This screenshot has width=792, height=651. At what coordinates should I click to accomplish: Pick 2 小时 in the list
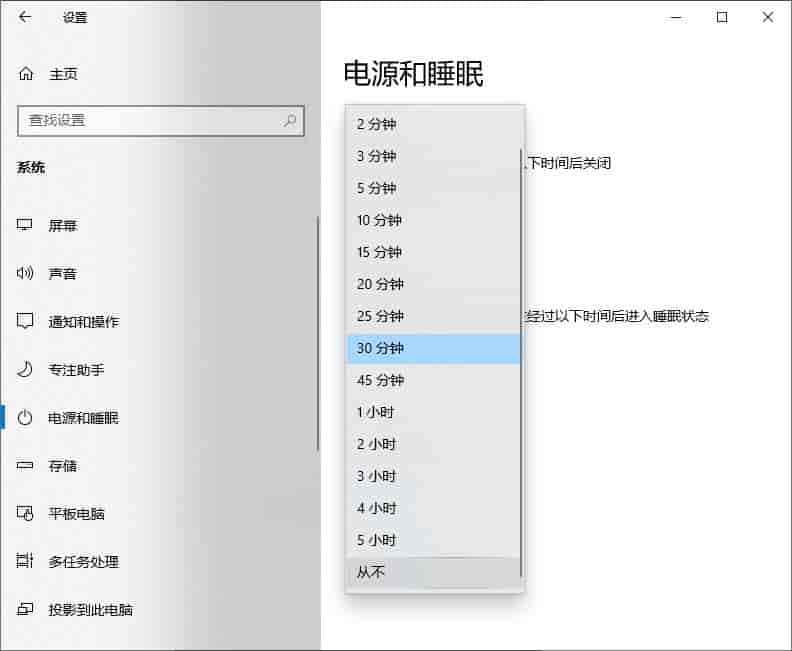433,444
